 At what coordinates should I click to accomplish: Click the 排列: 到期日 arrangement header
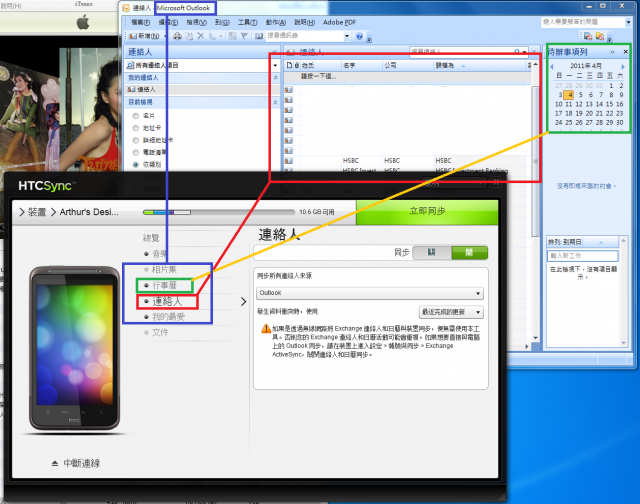[x=582, y=242]
